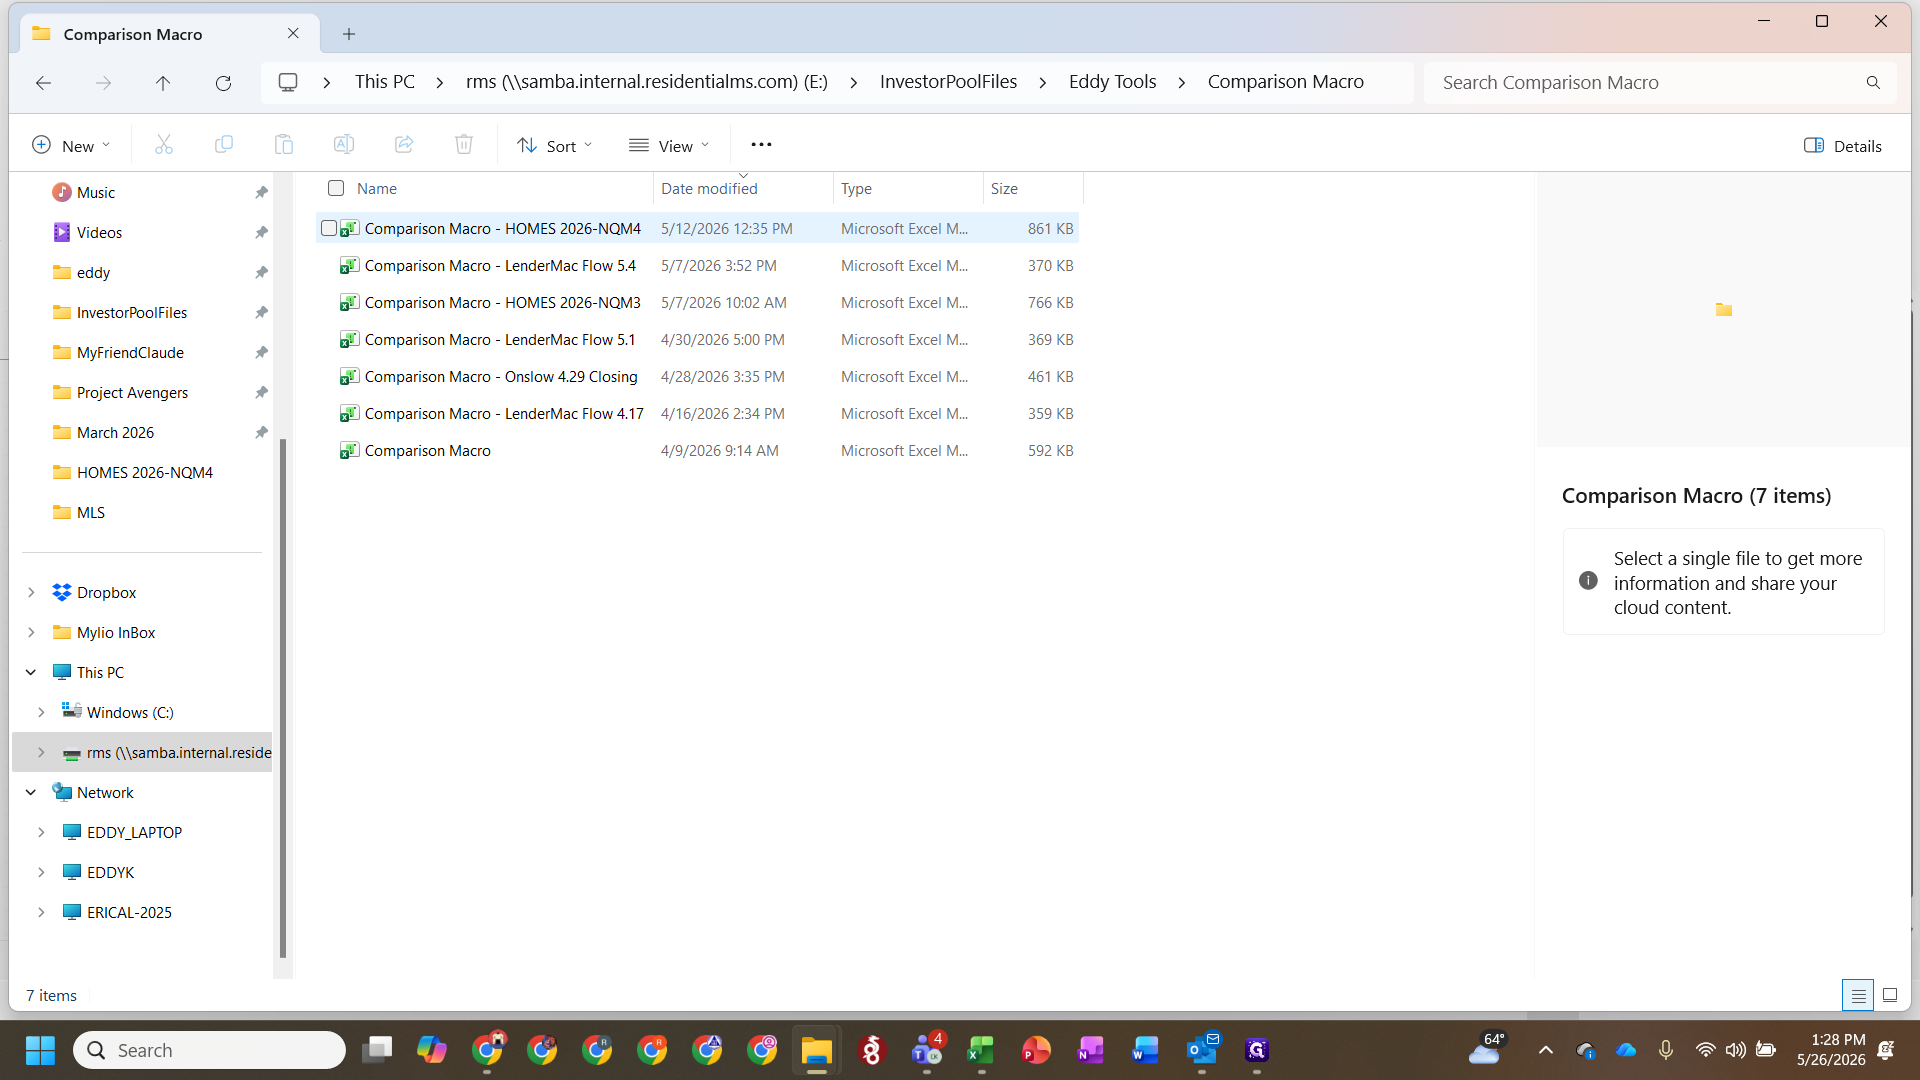
Task: Sort by the Size column header
Action: coord(1004,188)
